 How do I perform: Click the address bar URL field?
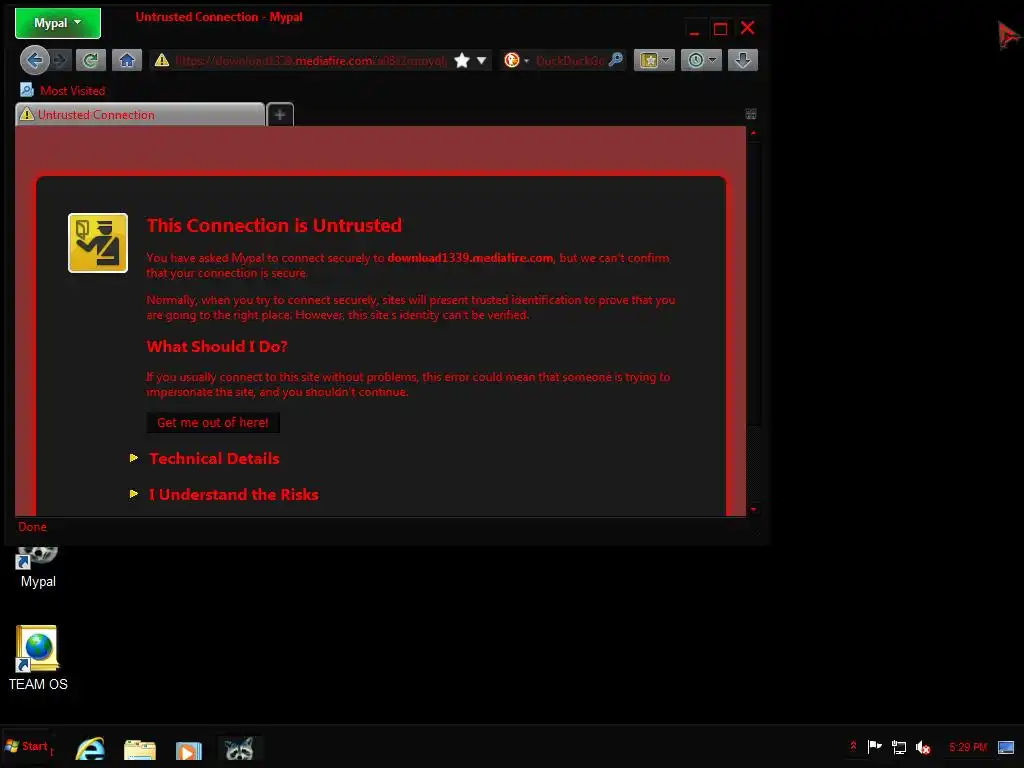pos(310,61)
